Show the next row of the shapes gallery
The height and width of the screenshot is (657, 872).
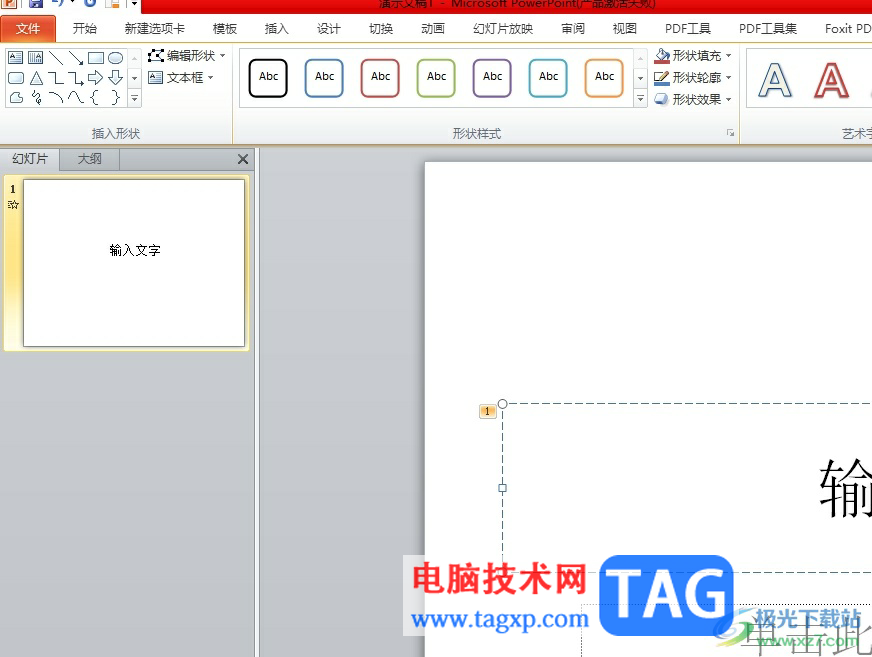point(135,78)
